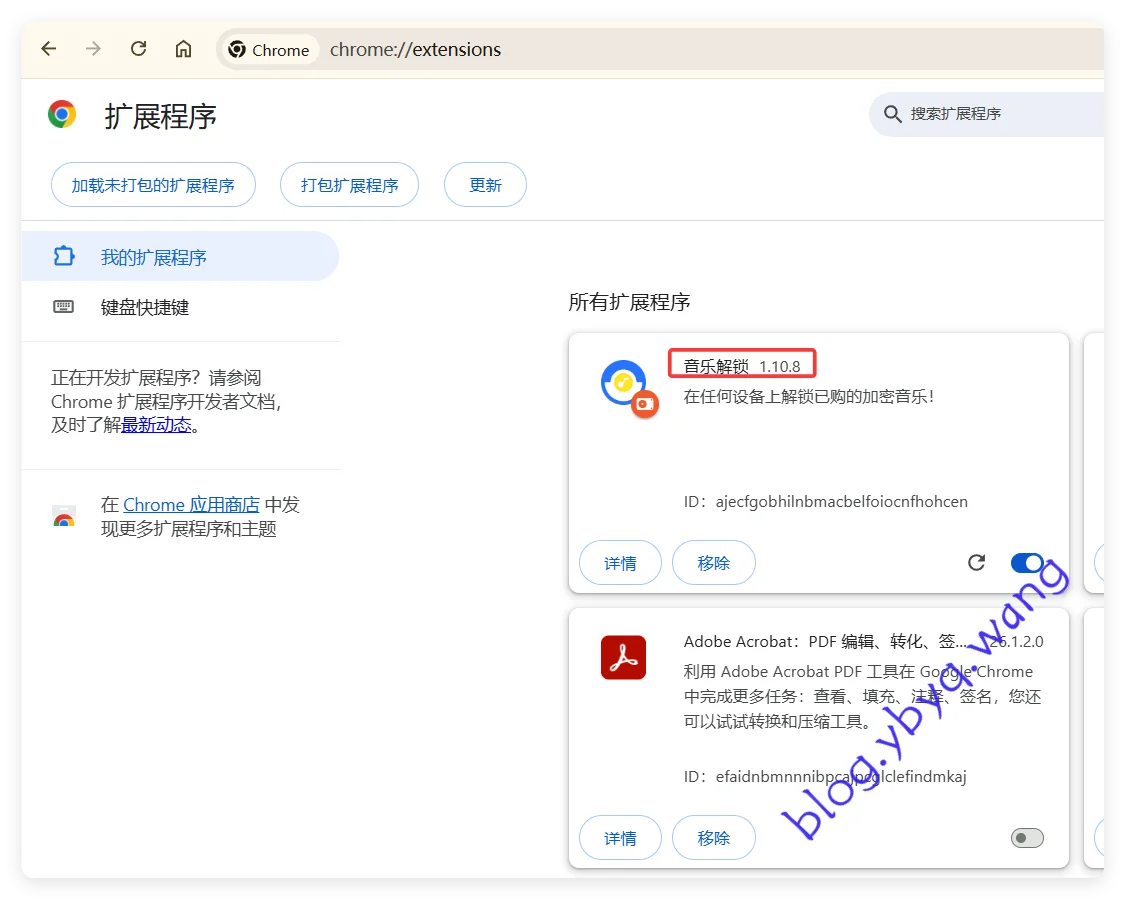Click the reload icon on 音乐解锁 card
The height and width of the screenshot is (899, 1125).
point(977,563)
